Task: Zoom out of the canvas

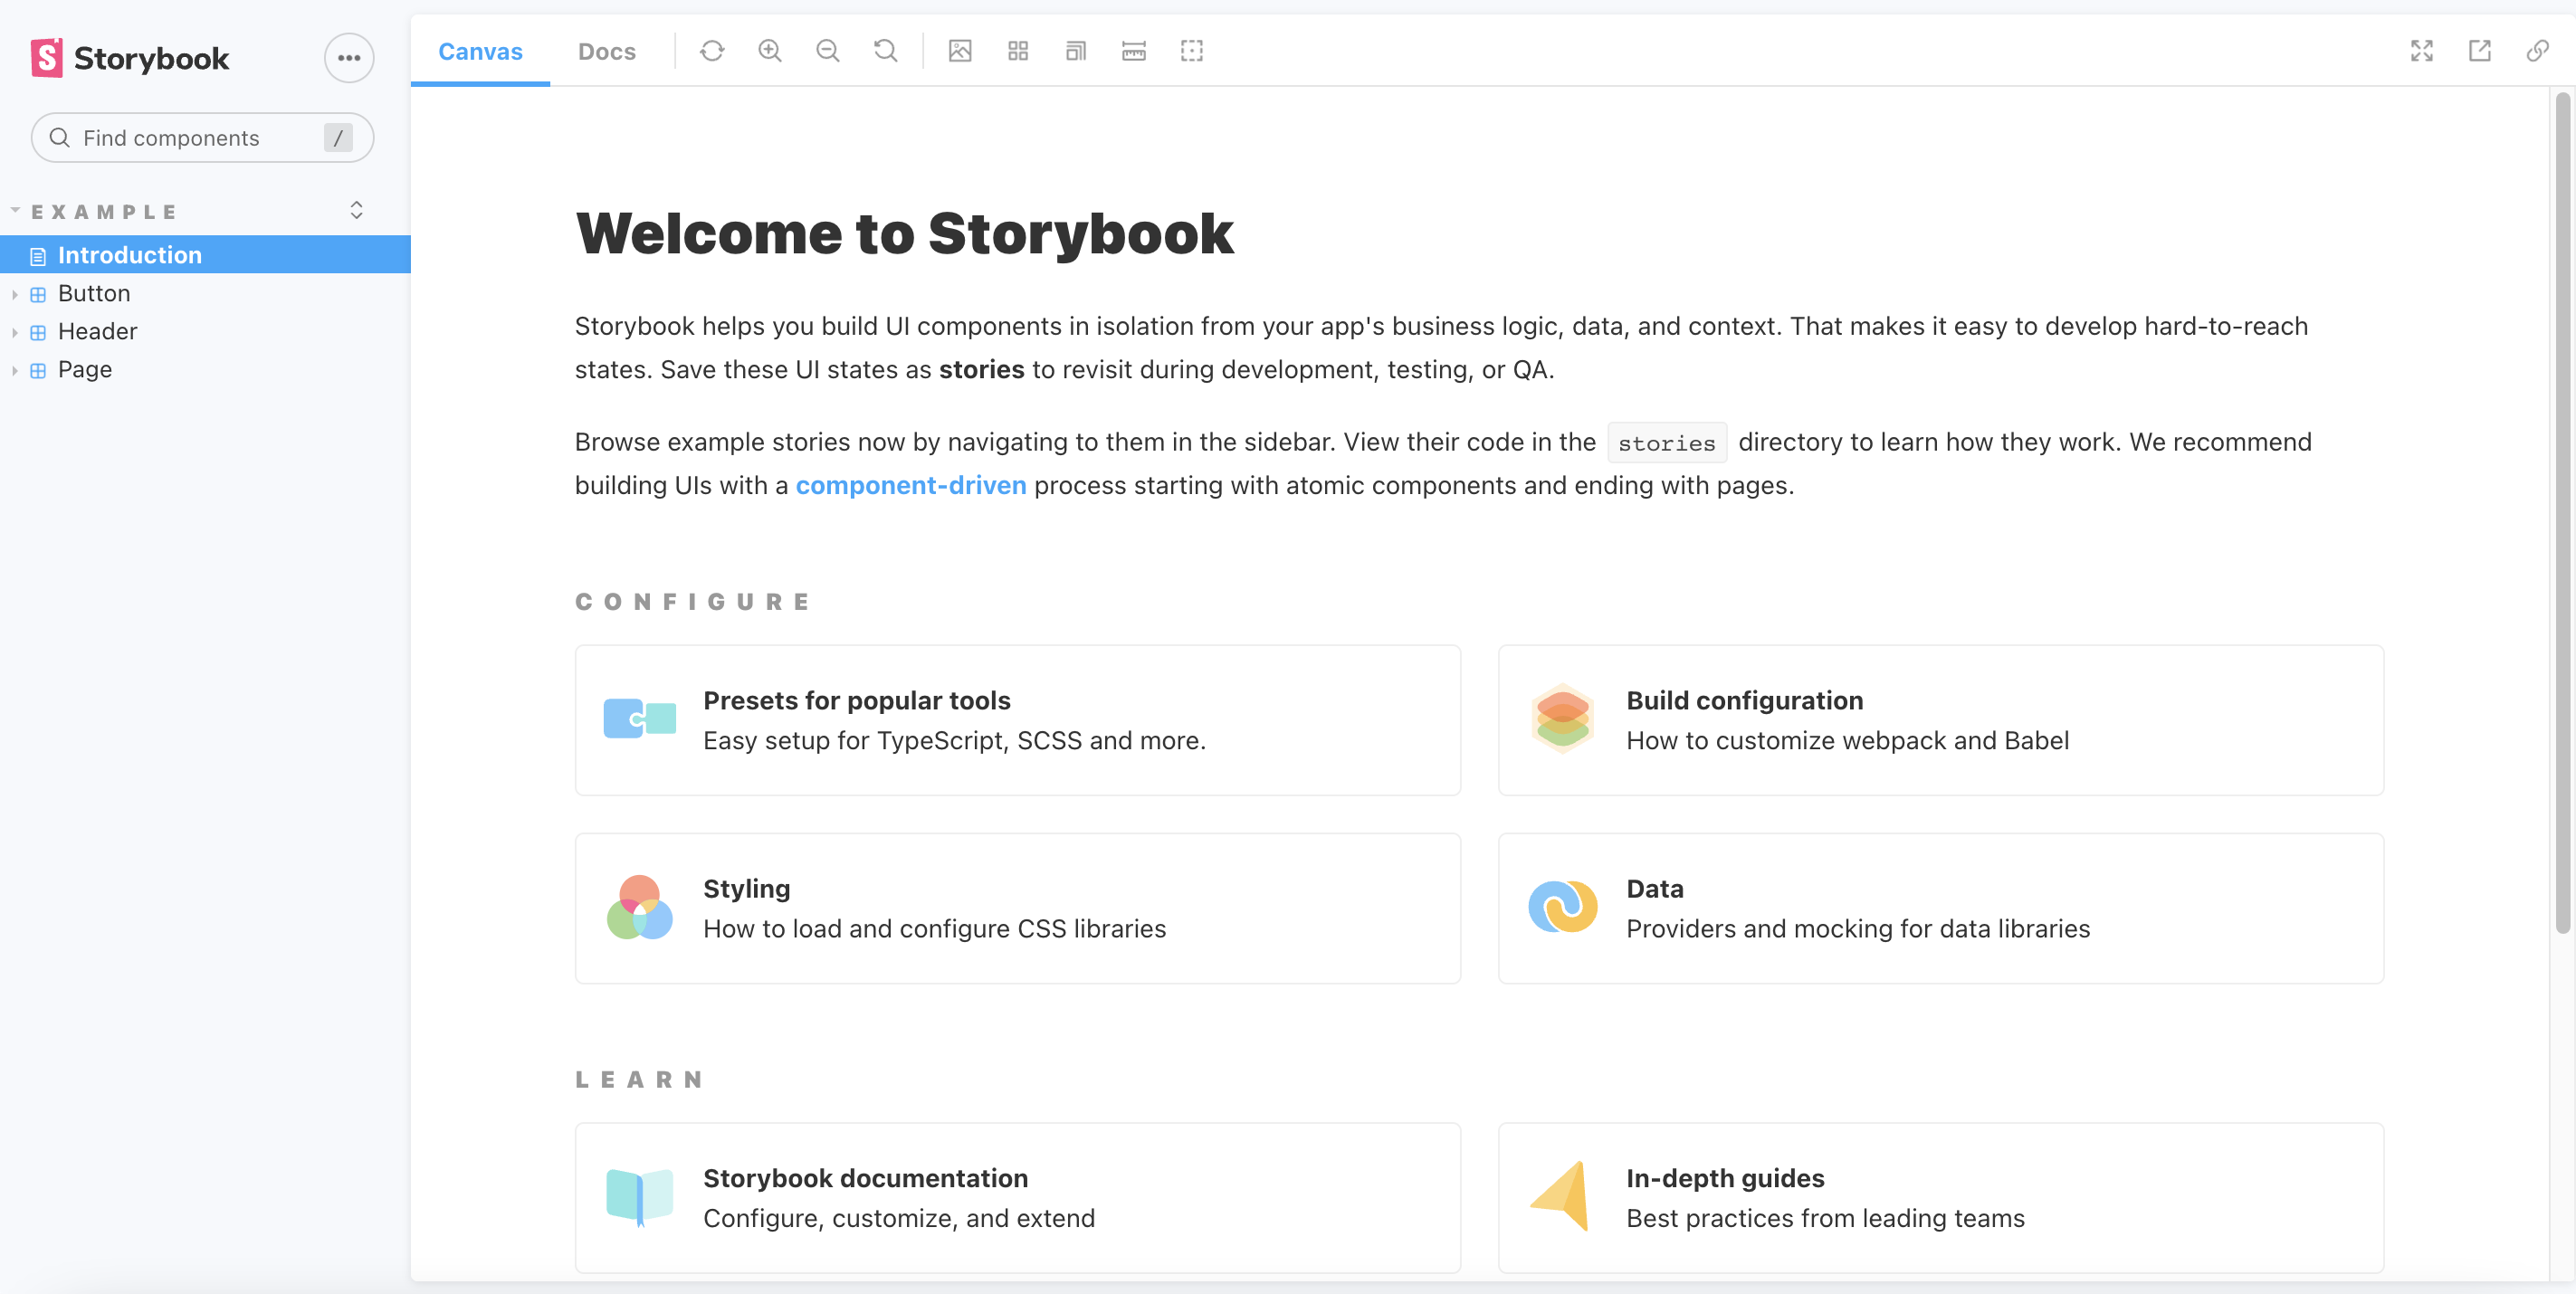Action: (828, 51)
